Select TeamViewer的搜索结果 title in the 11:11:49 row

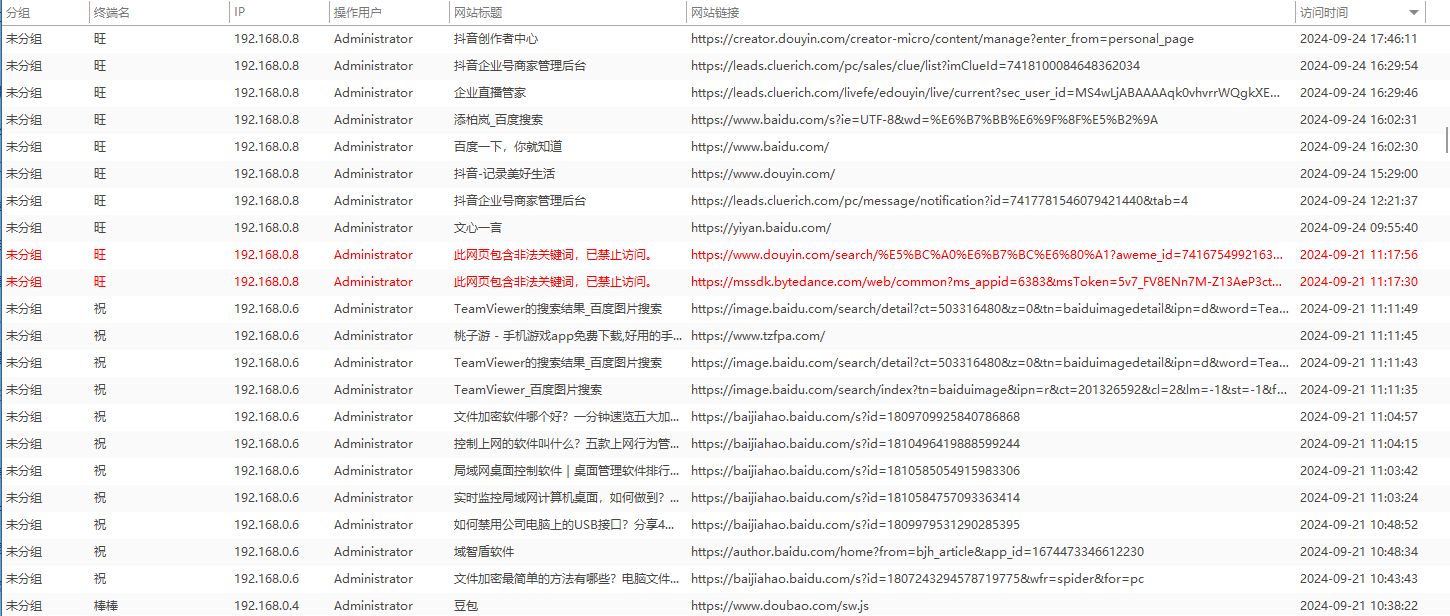pyautogui.click(x=558, y=309)
